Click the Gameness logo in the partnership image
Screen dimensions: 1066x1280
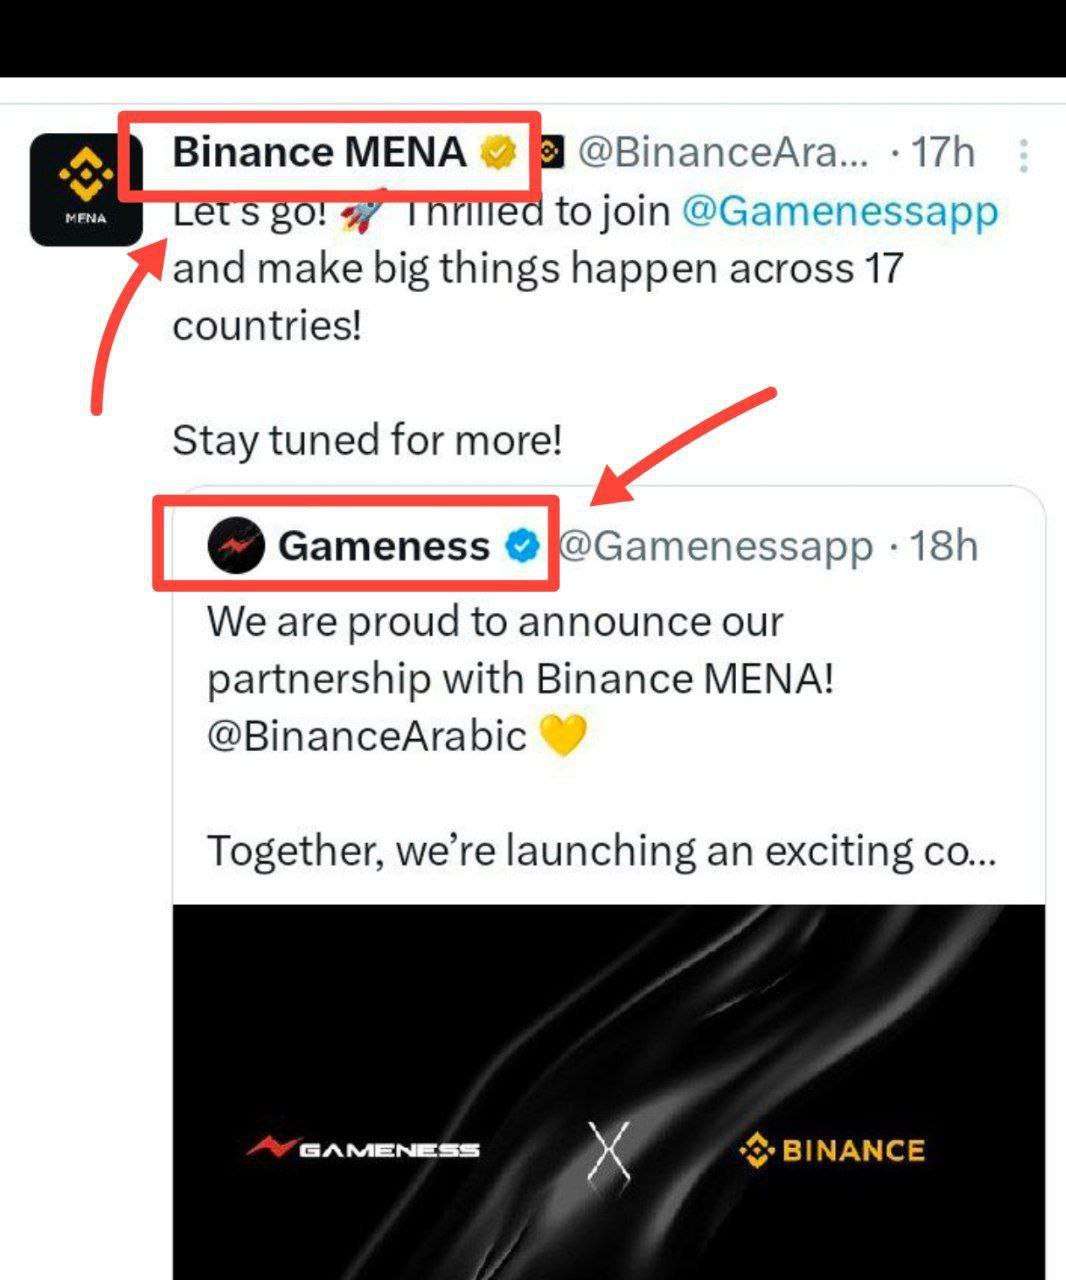(x=364, y=1149)
